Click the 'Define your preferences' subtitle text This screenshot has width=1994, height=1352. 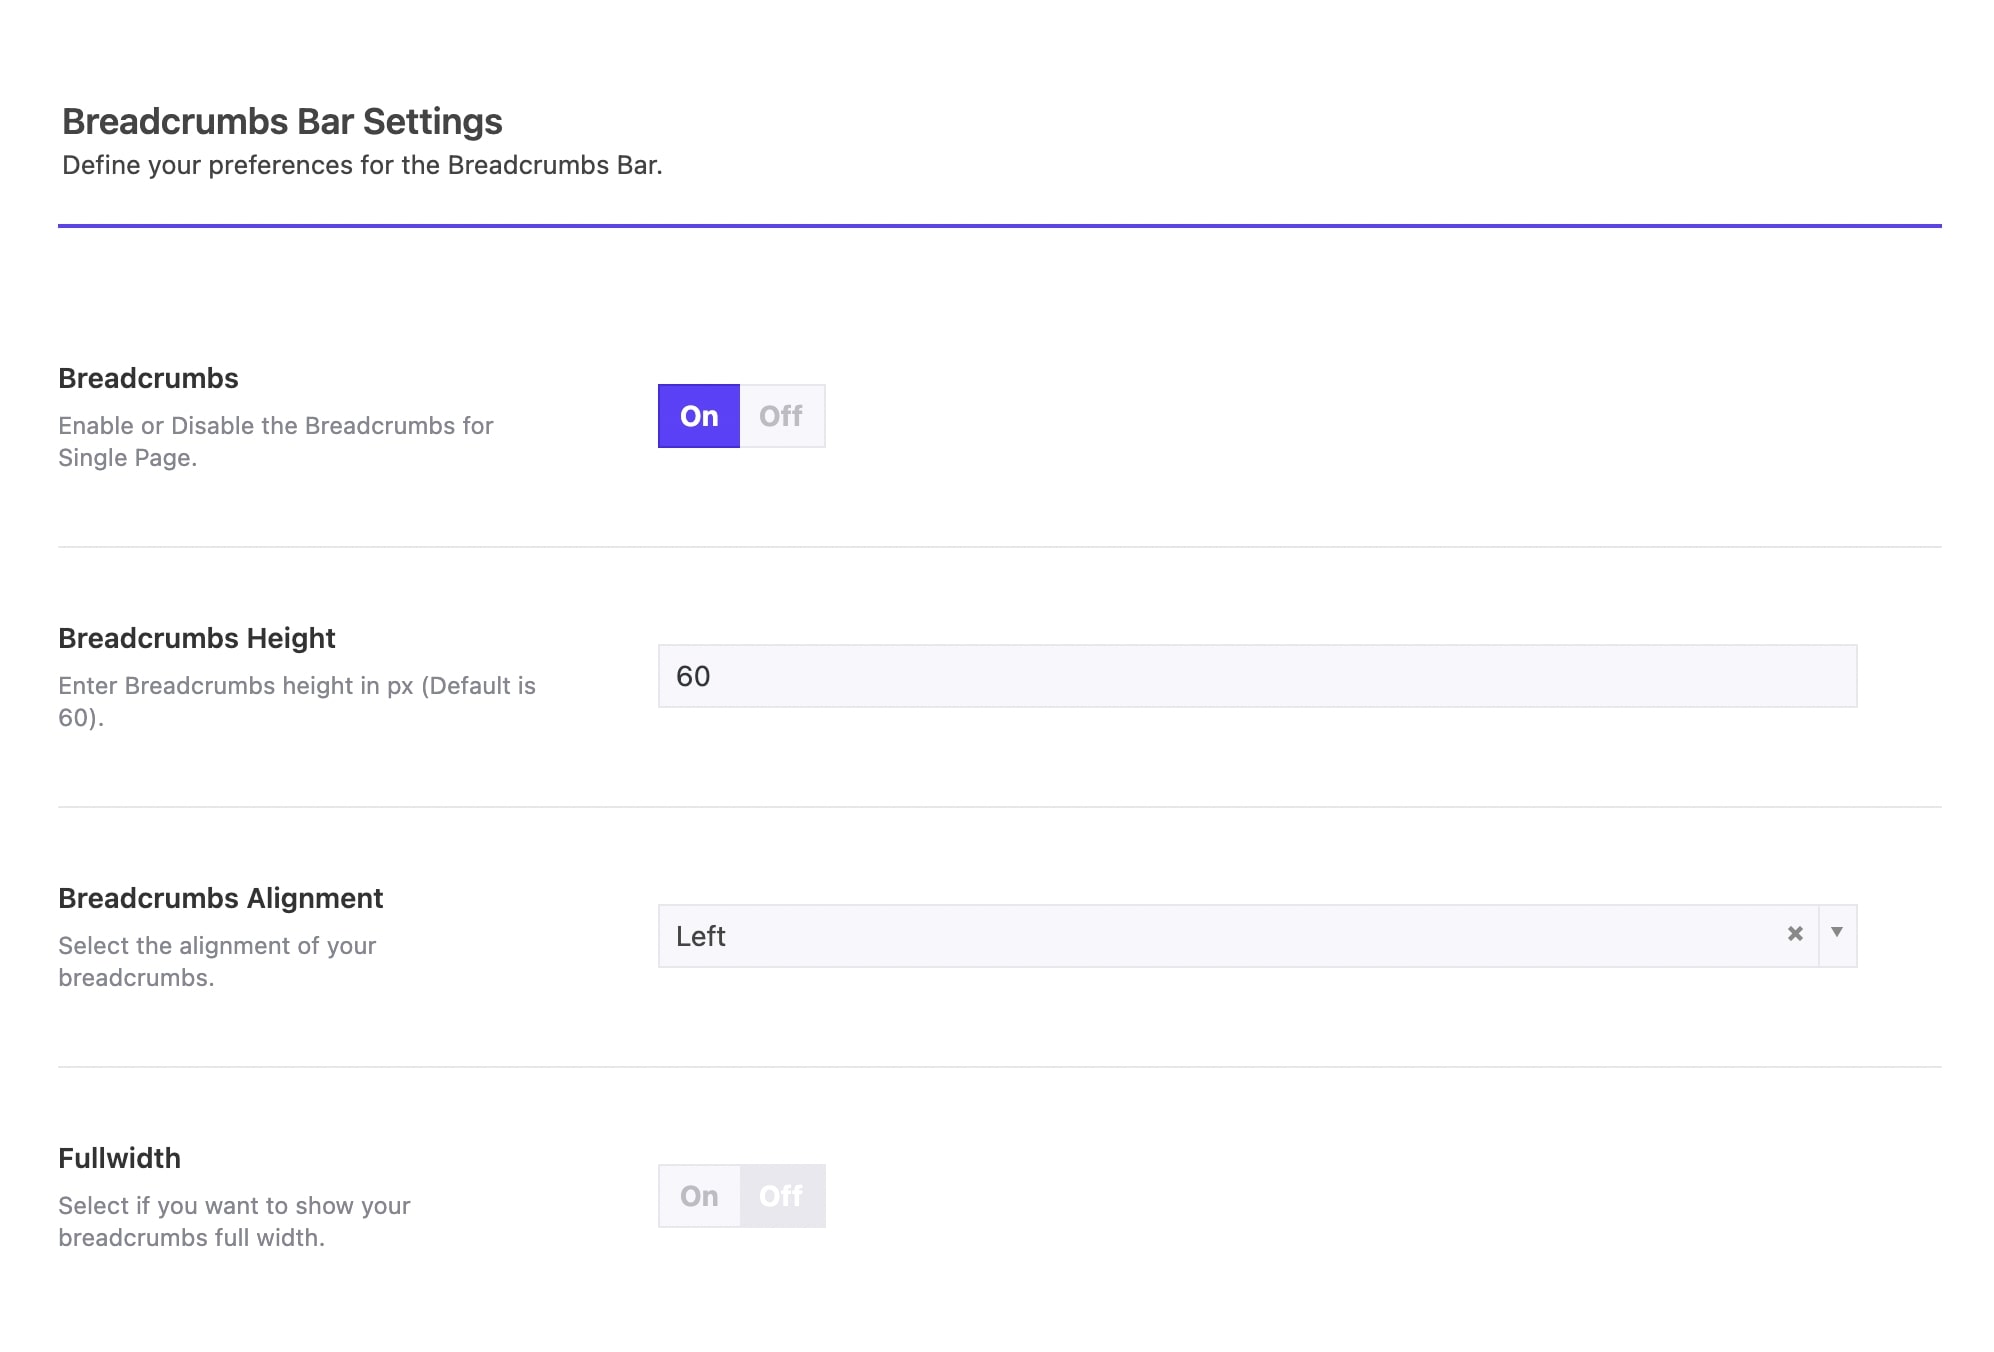[x=362, y=165]
